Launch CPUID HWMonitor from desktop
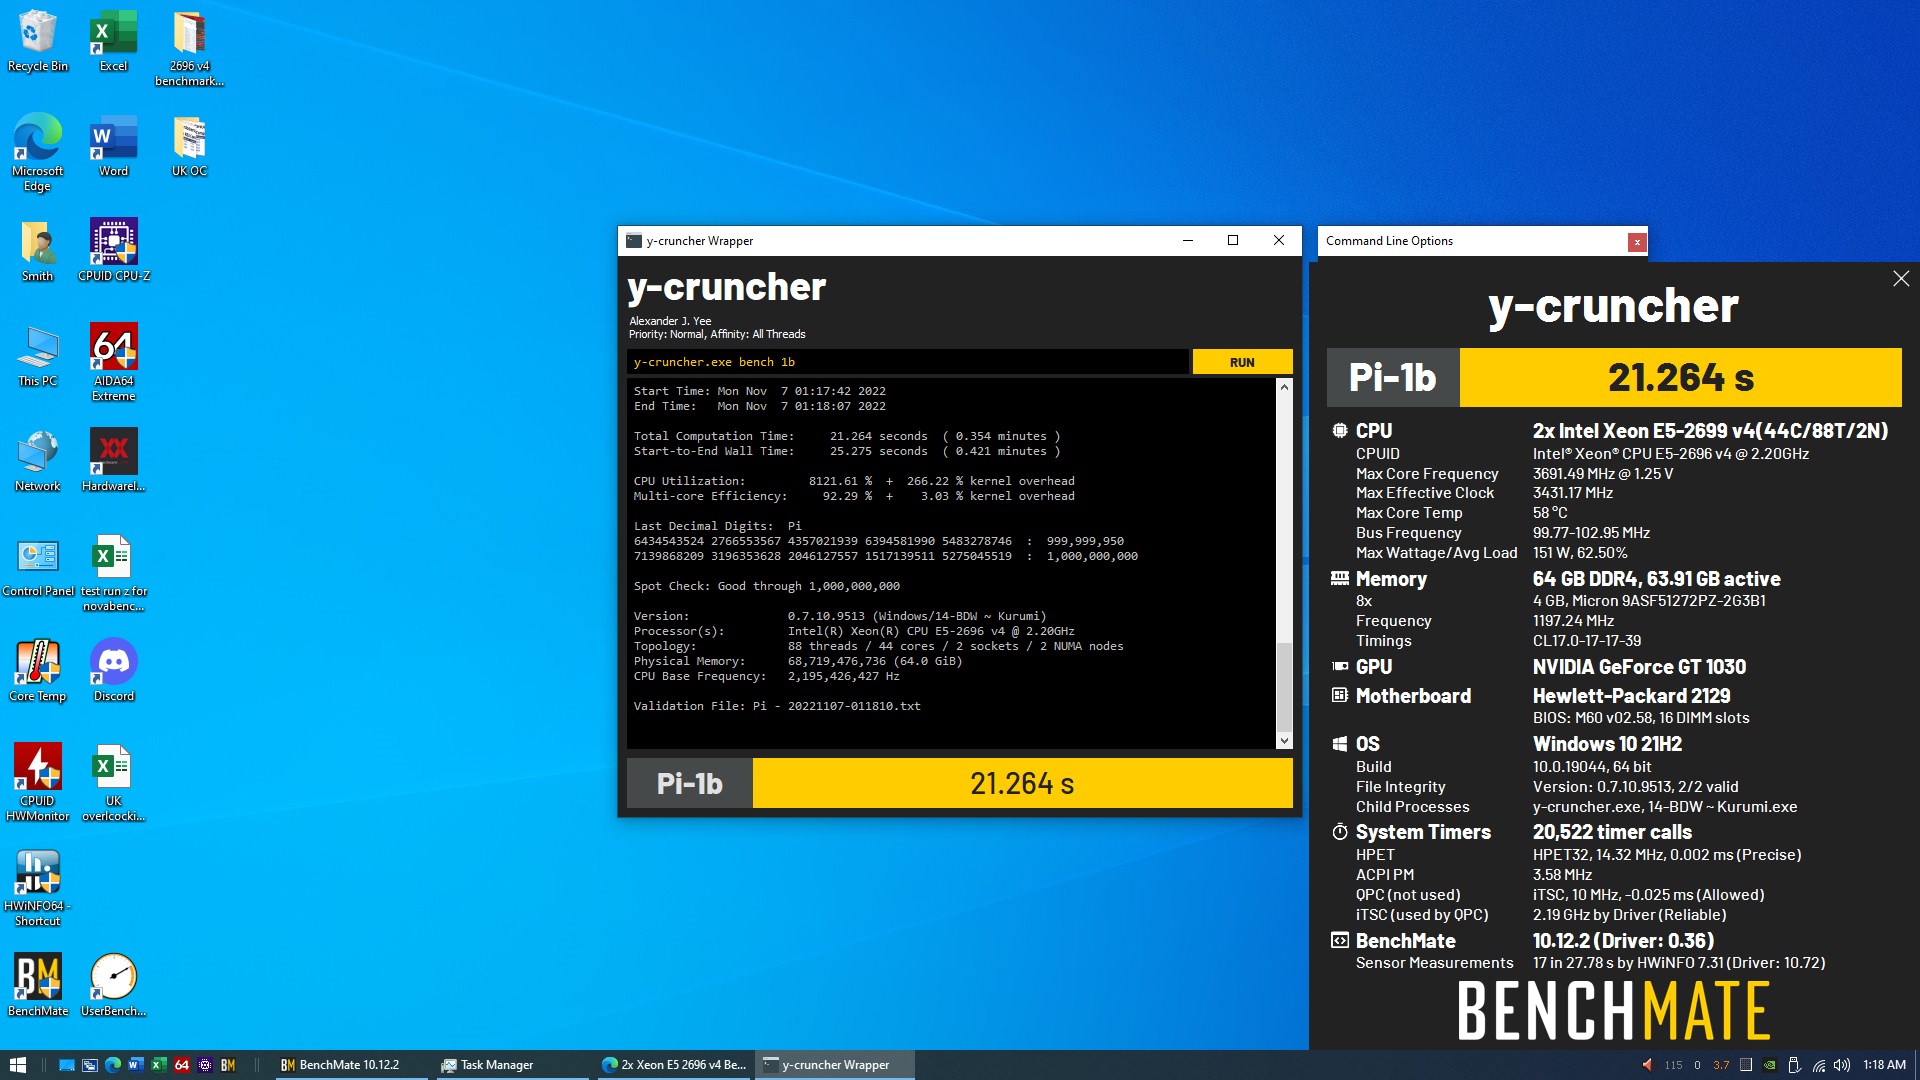The height and width of the screenshot is (1080, 1920). (38, 783)
